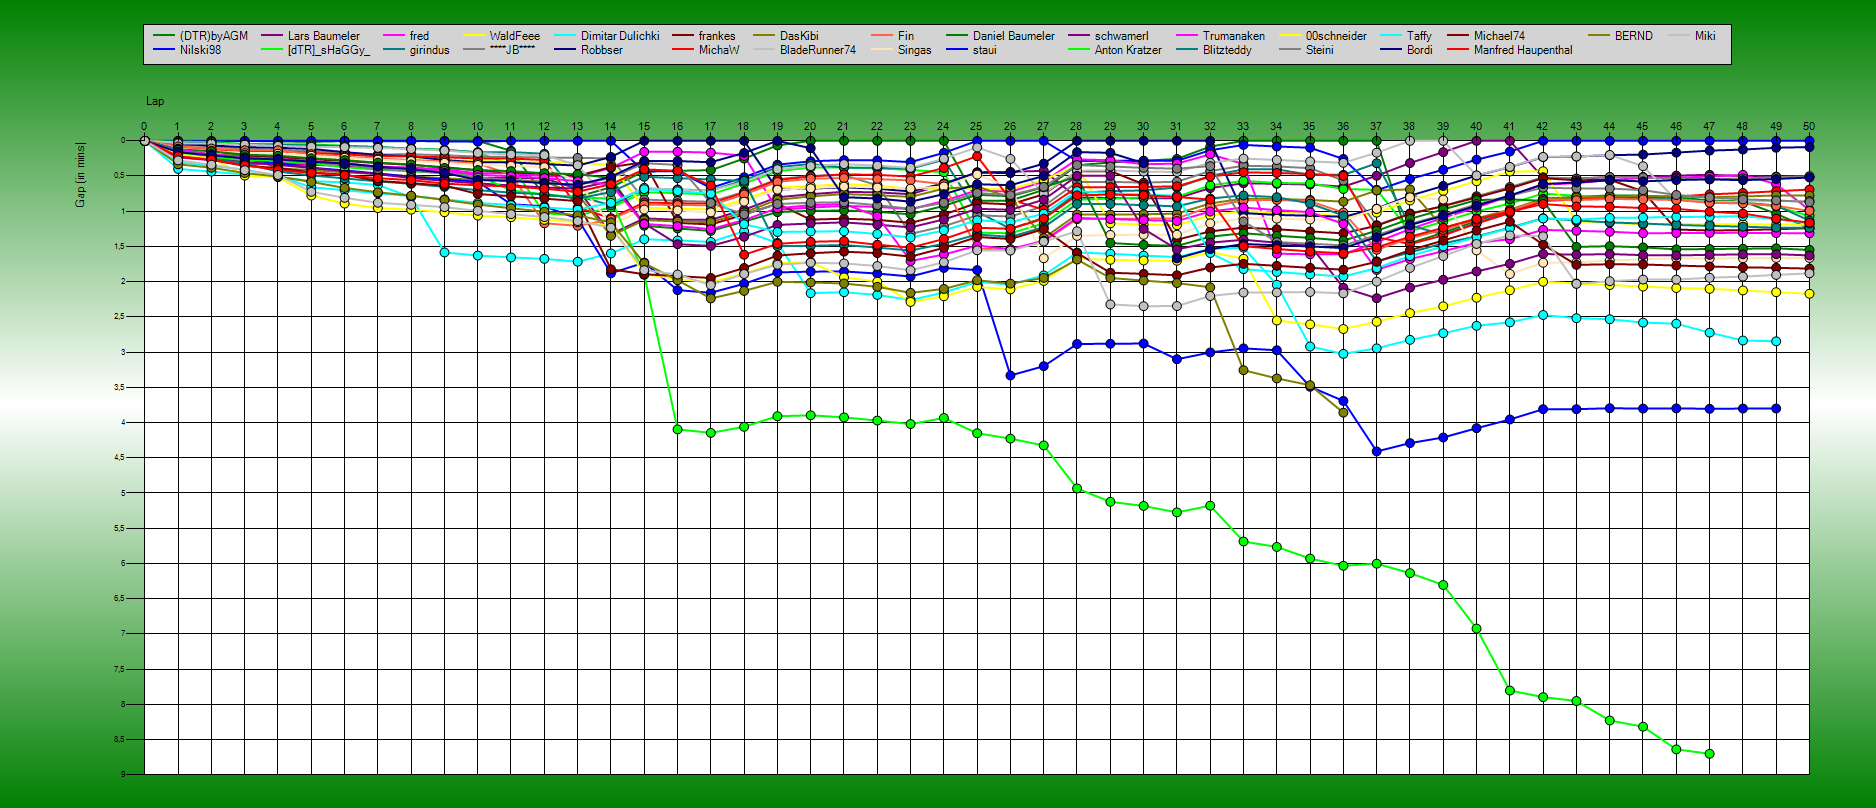Click the green swatch beside Anton Kratzer
This screenshot has height=808, width=1876.
pyautogui.click(x=1078, y=50)
